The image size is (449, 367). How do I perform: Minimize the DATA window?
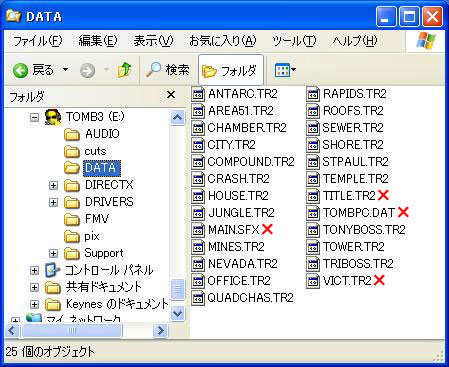(386, 17)
